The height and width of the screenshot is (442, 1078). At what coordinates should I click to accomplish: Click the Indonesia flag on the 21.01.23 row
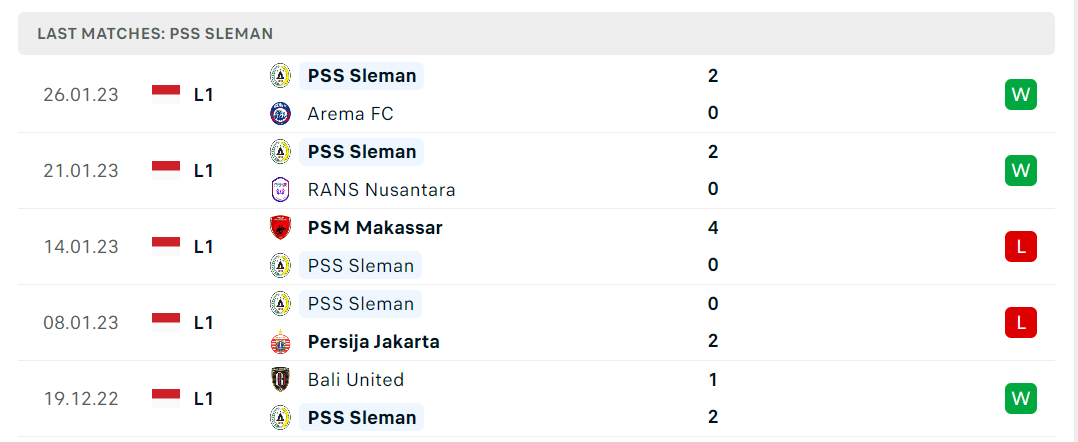tap(166, 170)
